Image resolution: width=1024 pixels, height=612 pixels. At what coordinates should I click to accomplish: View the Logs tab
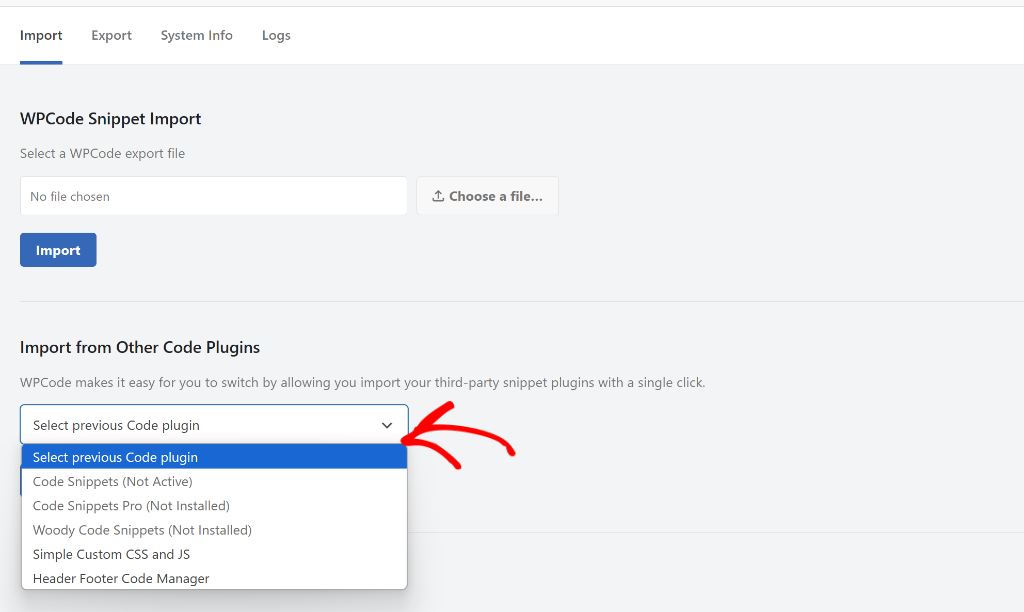pos(276,35)
